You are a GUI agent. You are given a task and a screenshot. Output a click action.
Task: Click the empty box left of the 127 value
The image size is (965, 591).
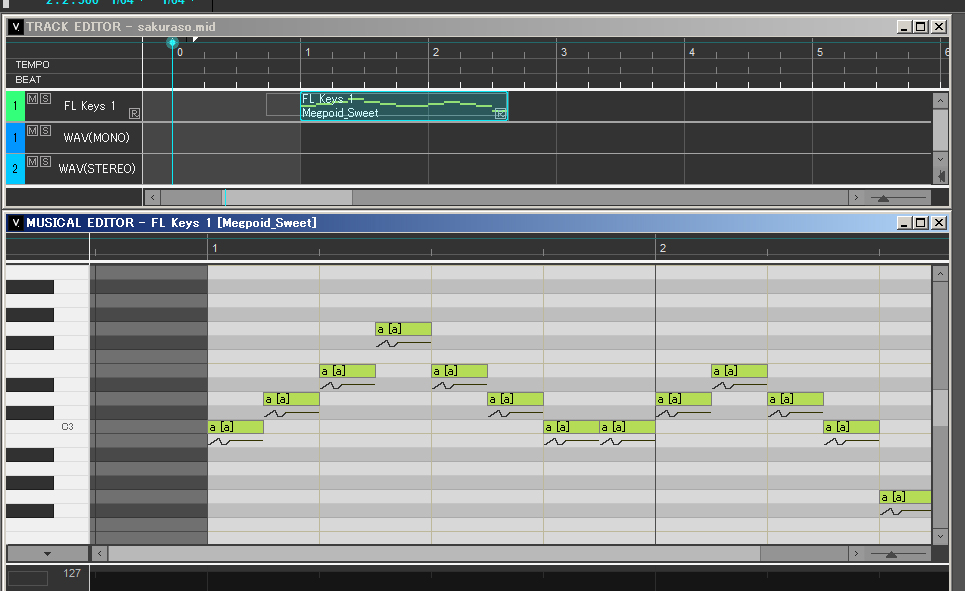28,578
